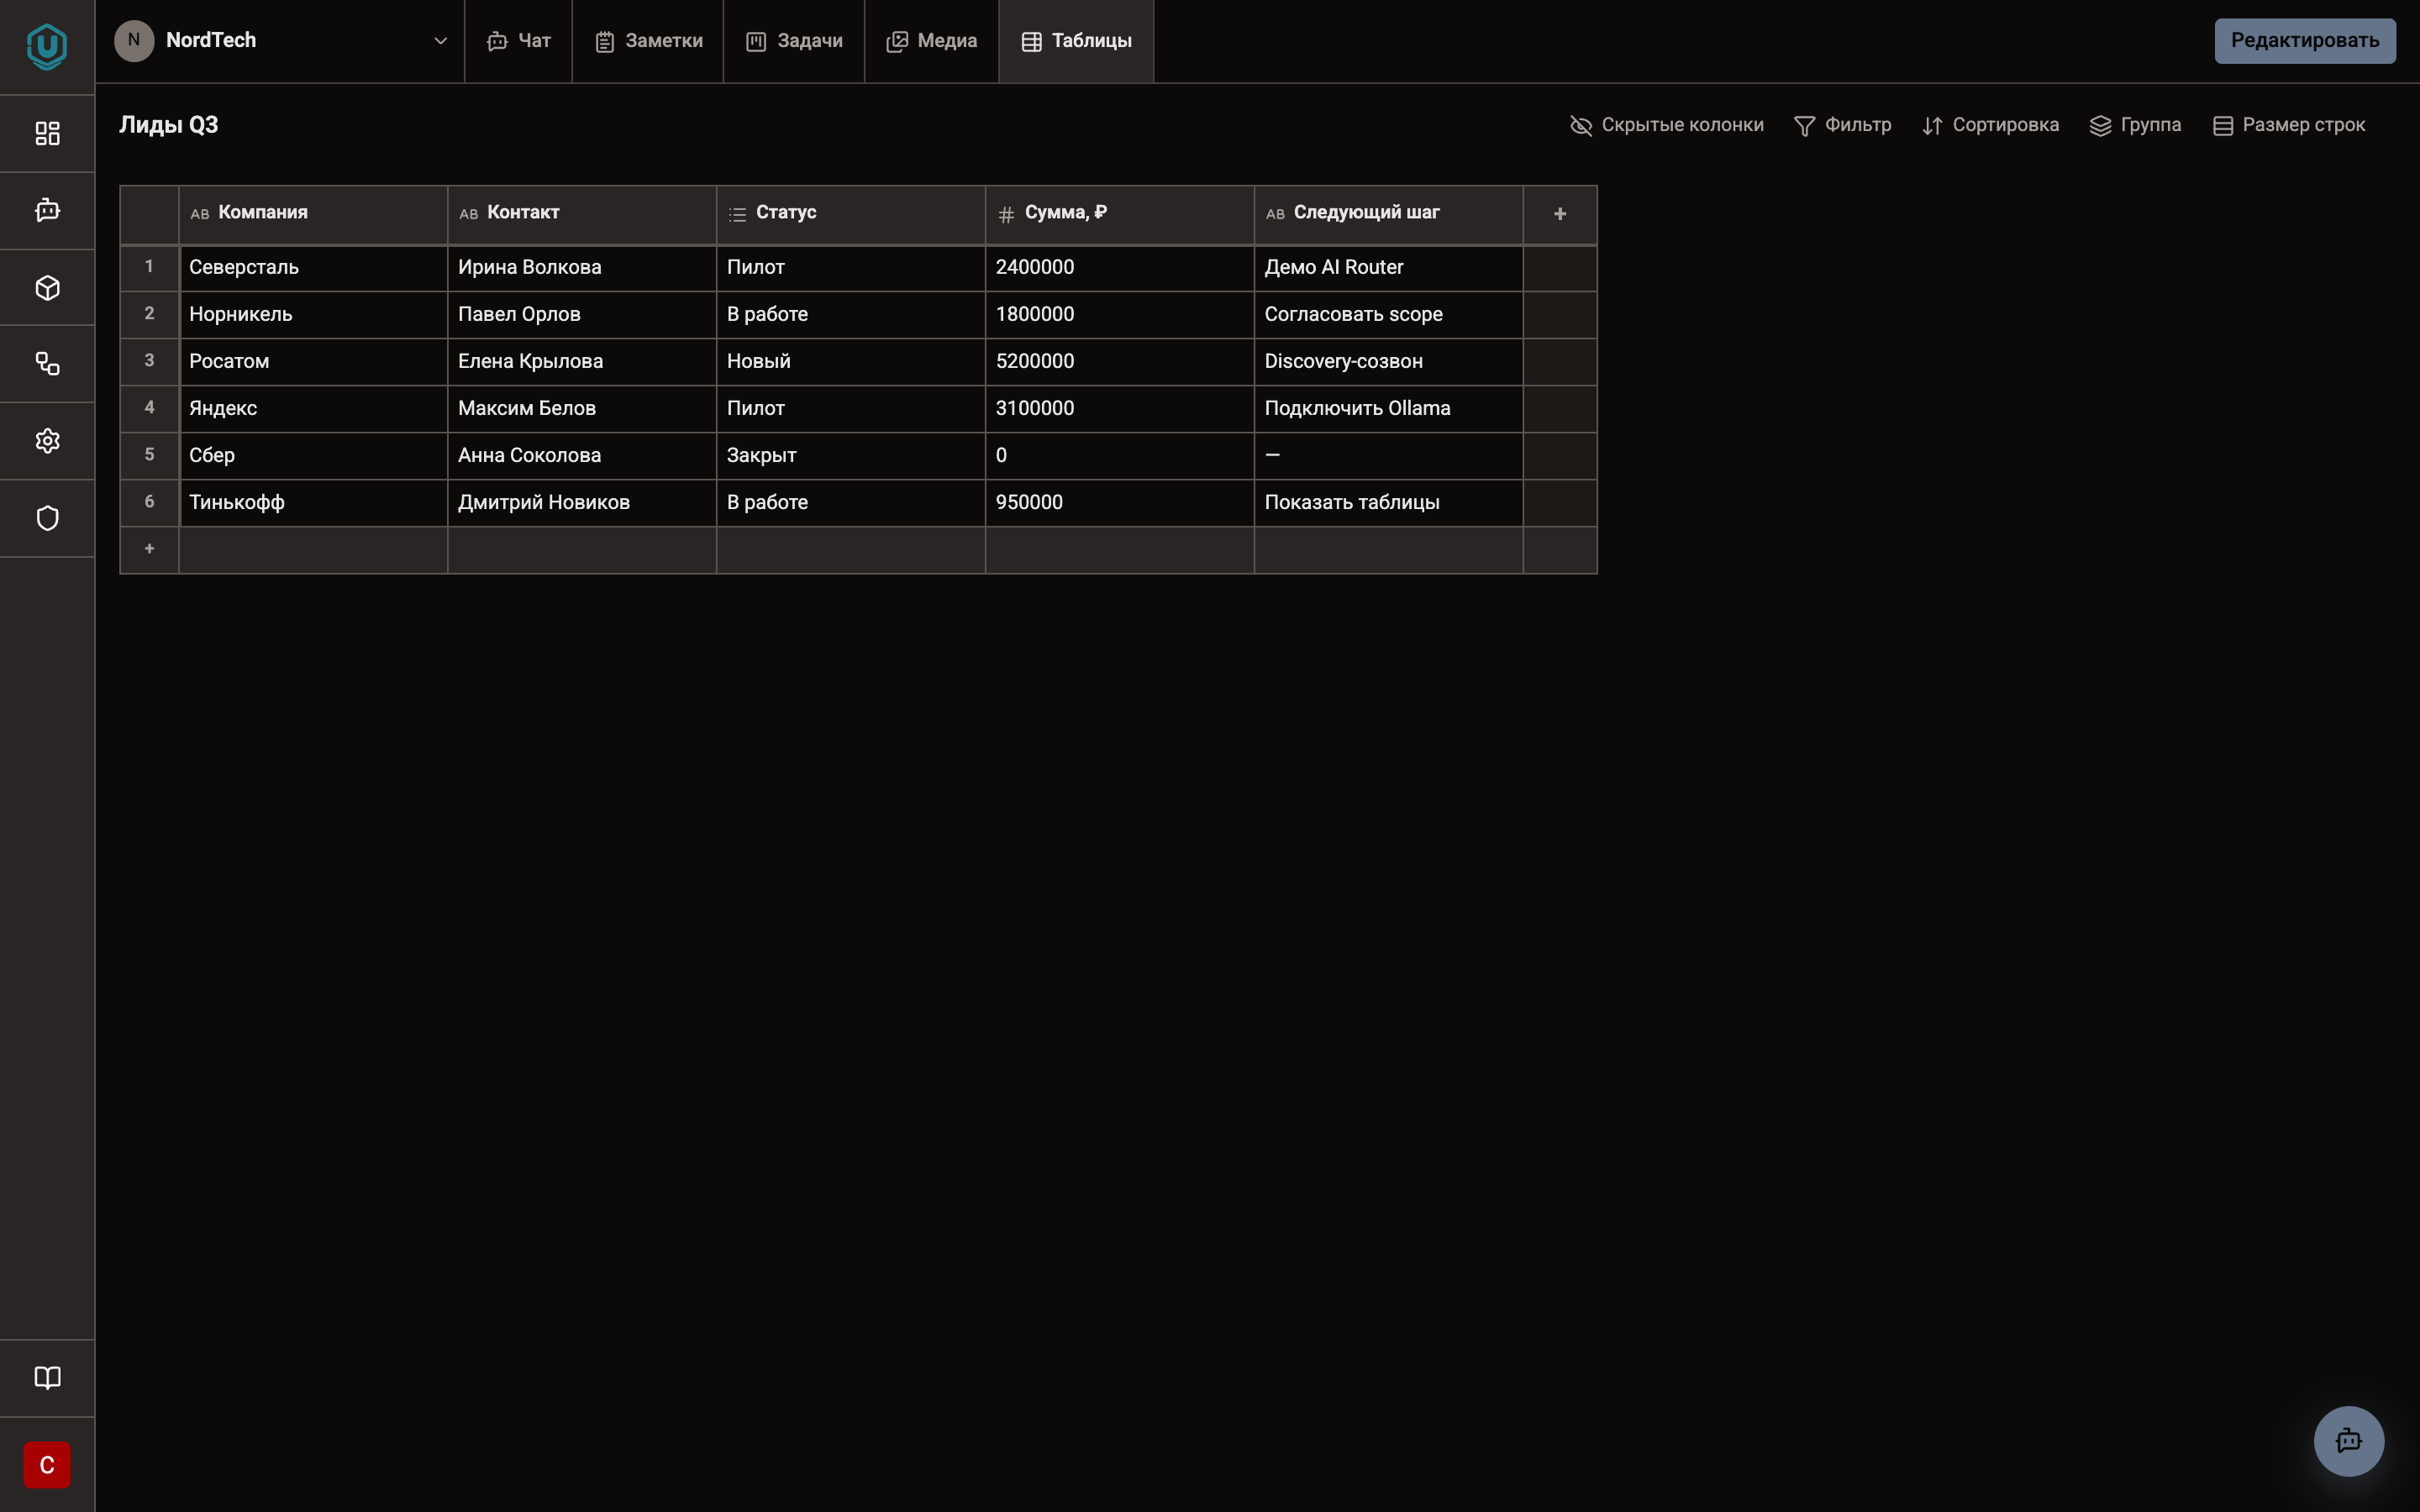Click the Дмитрий Новиков cell
The height and width of the screenshot is (1512, 2420).
click(582, 502)
